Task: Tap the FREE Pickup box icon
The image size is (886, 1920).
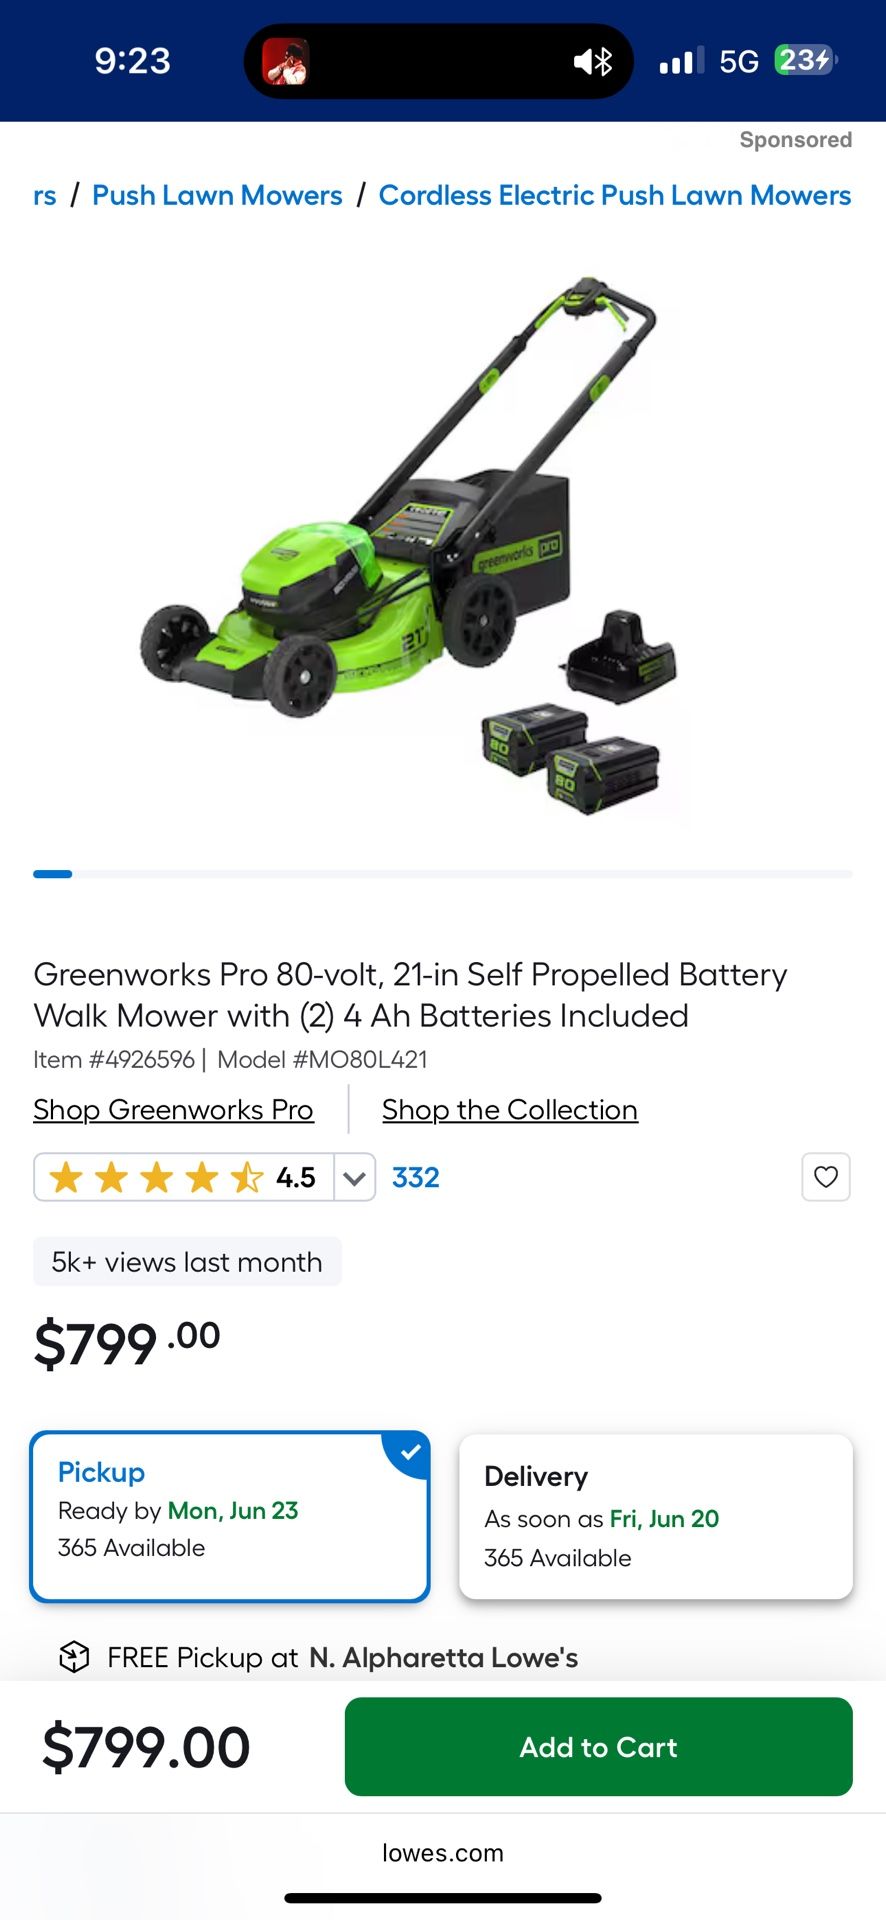Action: pyautogui.click(x=75, y=1657)
